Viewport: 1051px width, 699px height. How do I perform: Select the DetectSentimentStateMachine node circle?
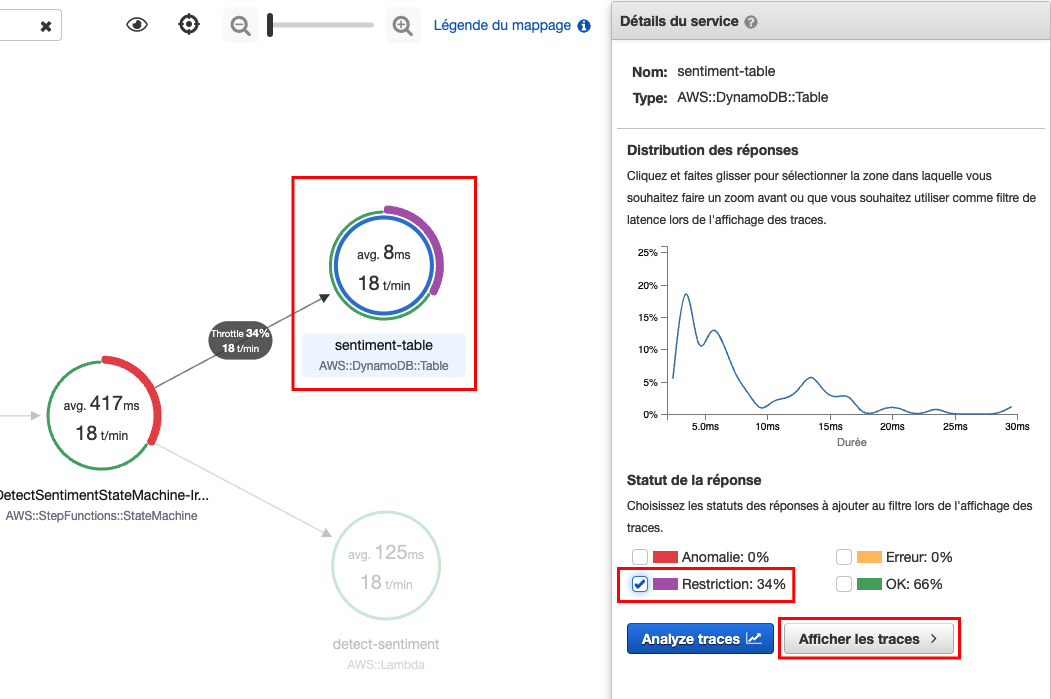(103, 416)
